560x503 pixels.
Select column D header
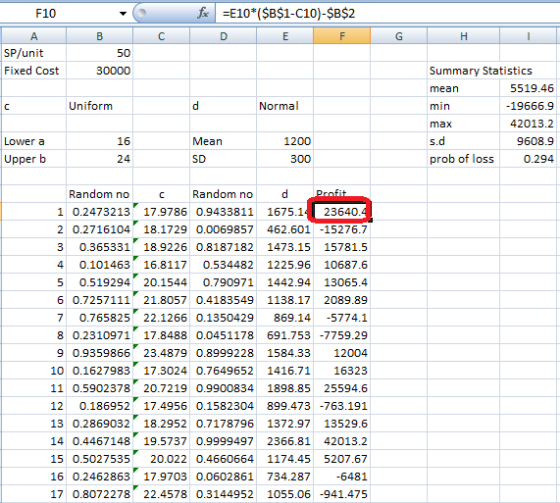[x=223, y=36]
